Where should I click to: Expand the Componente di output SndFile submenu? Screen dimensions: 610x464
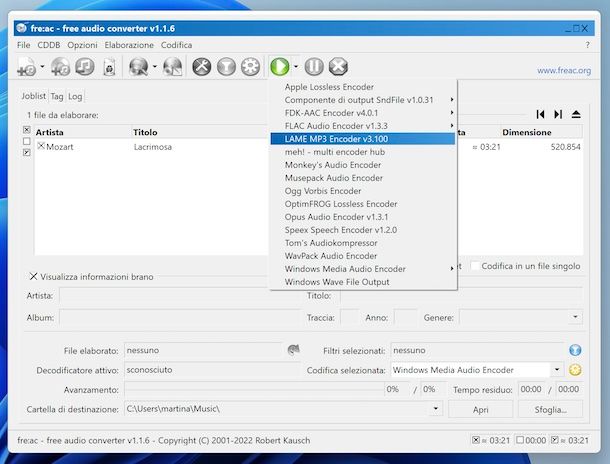tap(363, 100)
